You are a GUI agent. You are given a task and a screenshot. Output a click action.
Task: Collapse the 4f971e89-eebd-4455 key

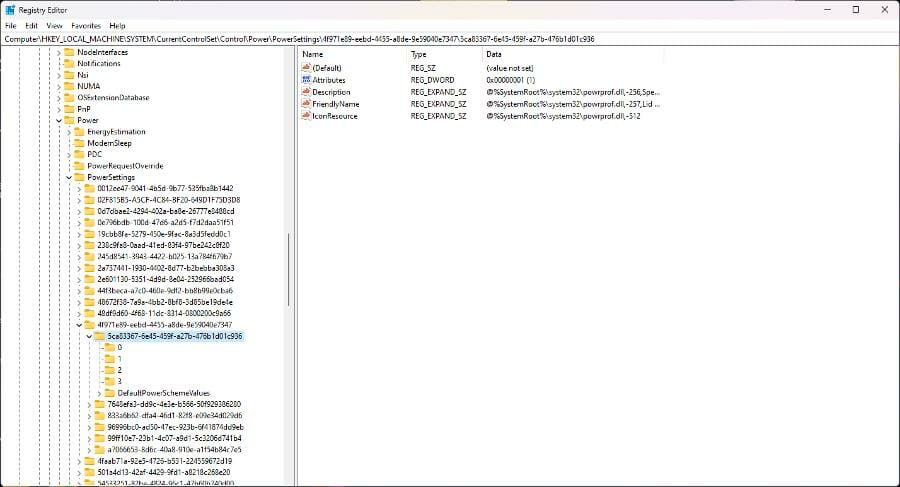click(x=79, y=325)
